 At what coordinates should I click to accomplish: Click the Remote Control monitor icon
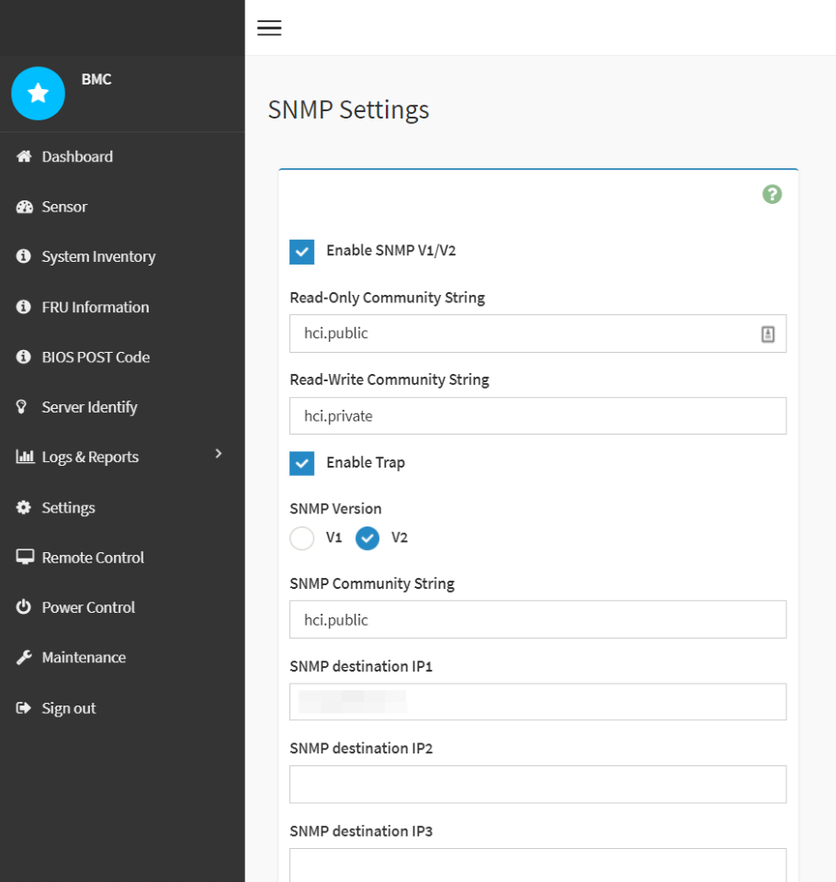pos(25,557)
